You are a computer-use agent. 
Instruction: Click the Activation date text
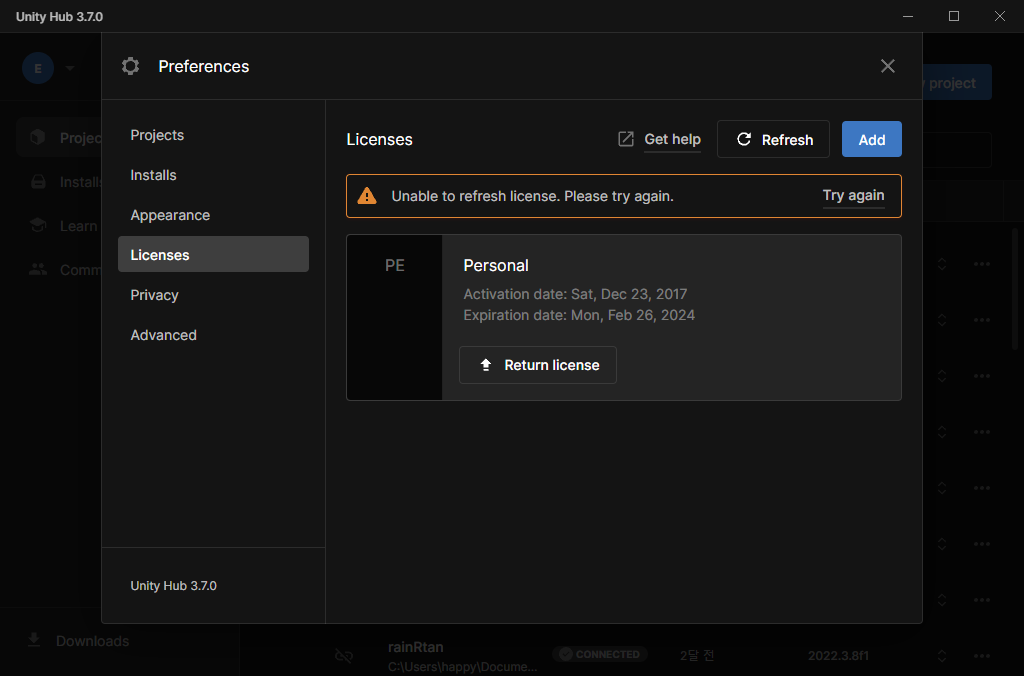coord(575,294)
